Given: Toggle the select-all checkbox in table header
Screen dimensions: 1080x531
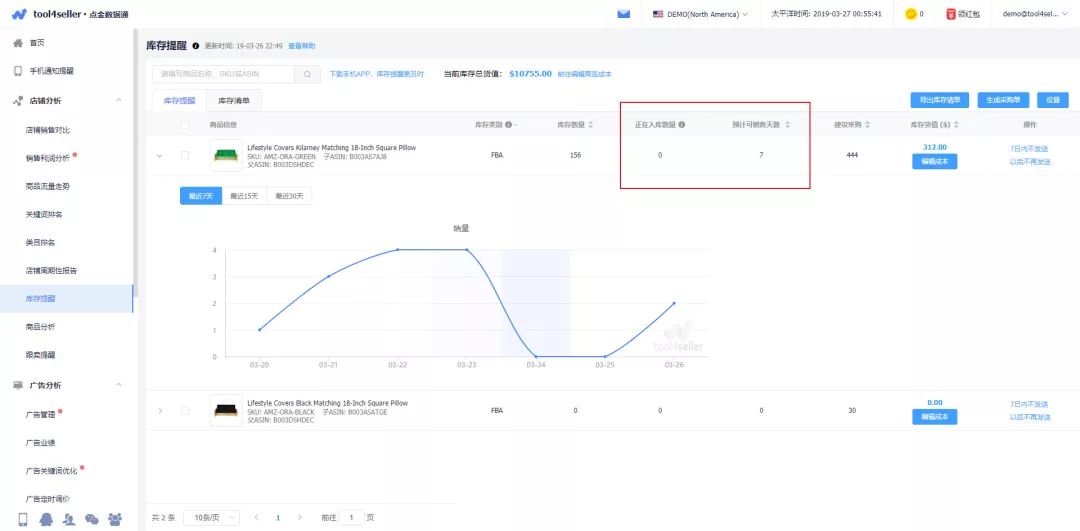Looking at the screenshot, I should [185, 125].
